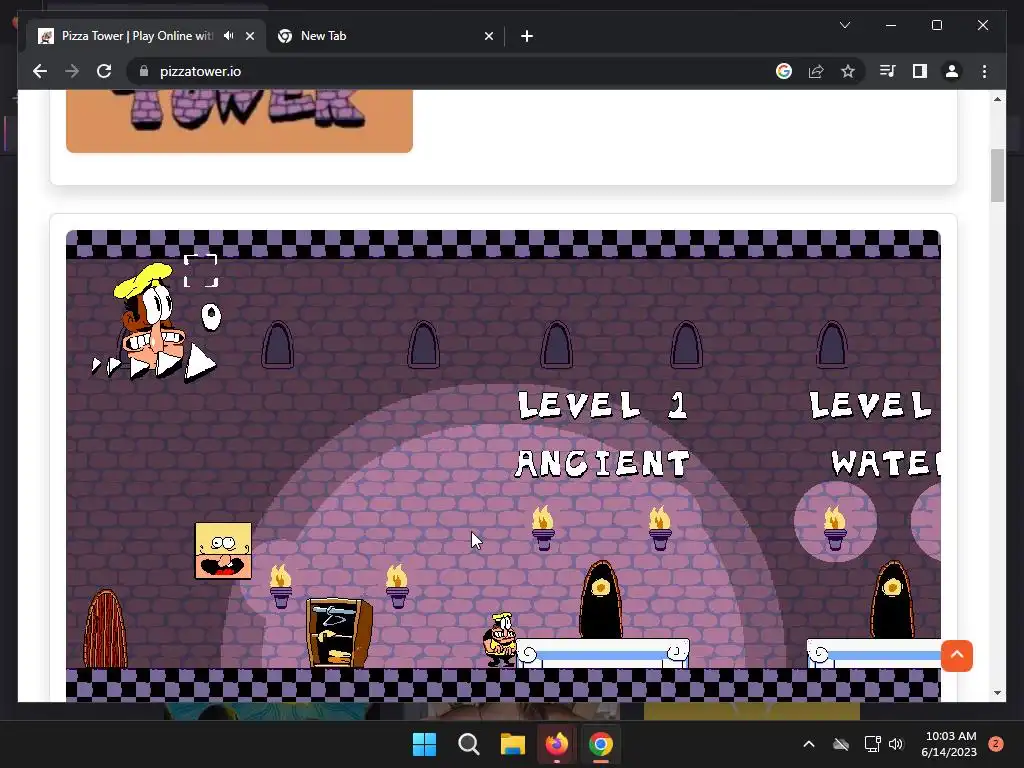Viewport: 1024px width, 768px height.
Task: Mute the Pizza Tower tab audio
Action: click(x=228, y=36)
